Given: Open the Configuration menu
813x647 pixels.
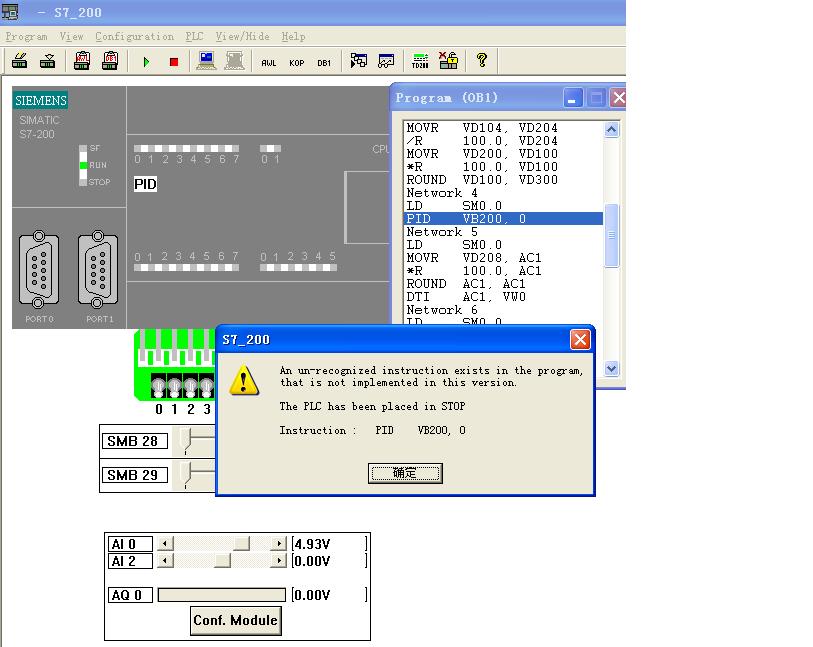Looking at the screenshot, I should tap(134, 36).
